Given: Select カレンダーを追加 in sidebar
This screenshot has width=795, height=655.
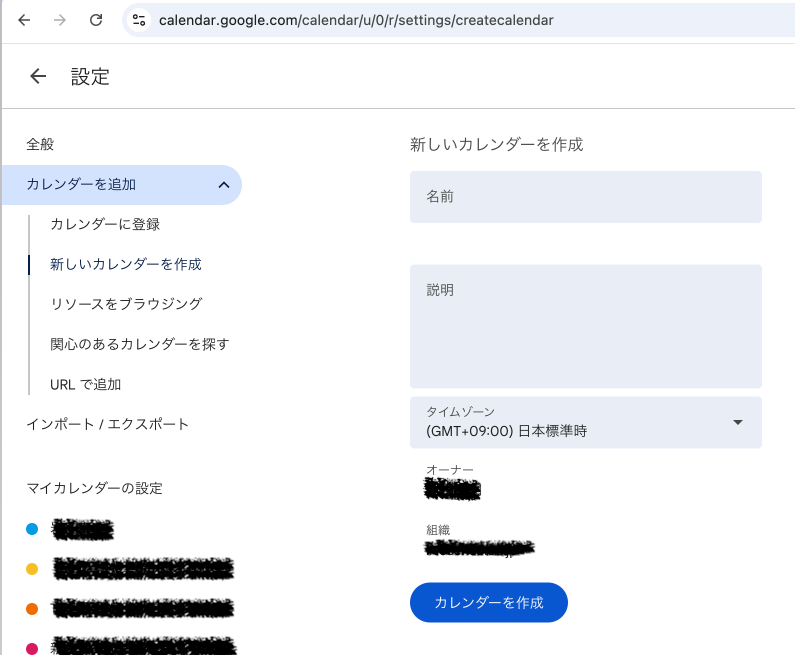Looking at the screenshot, I should 122,185.
